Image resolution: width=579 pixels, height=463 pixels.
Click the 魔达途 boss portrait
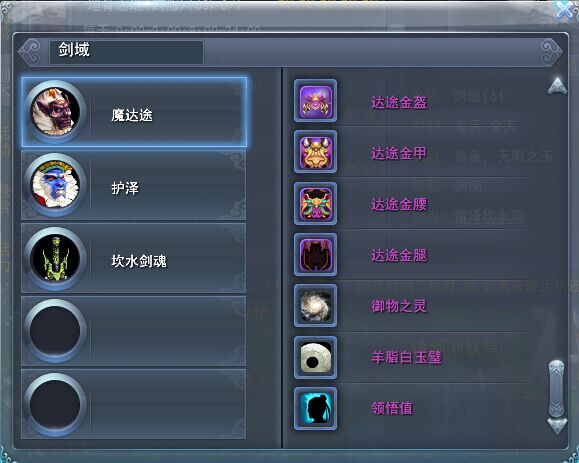55,112
